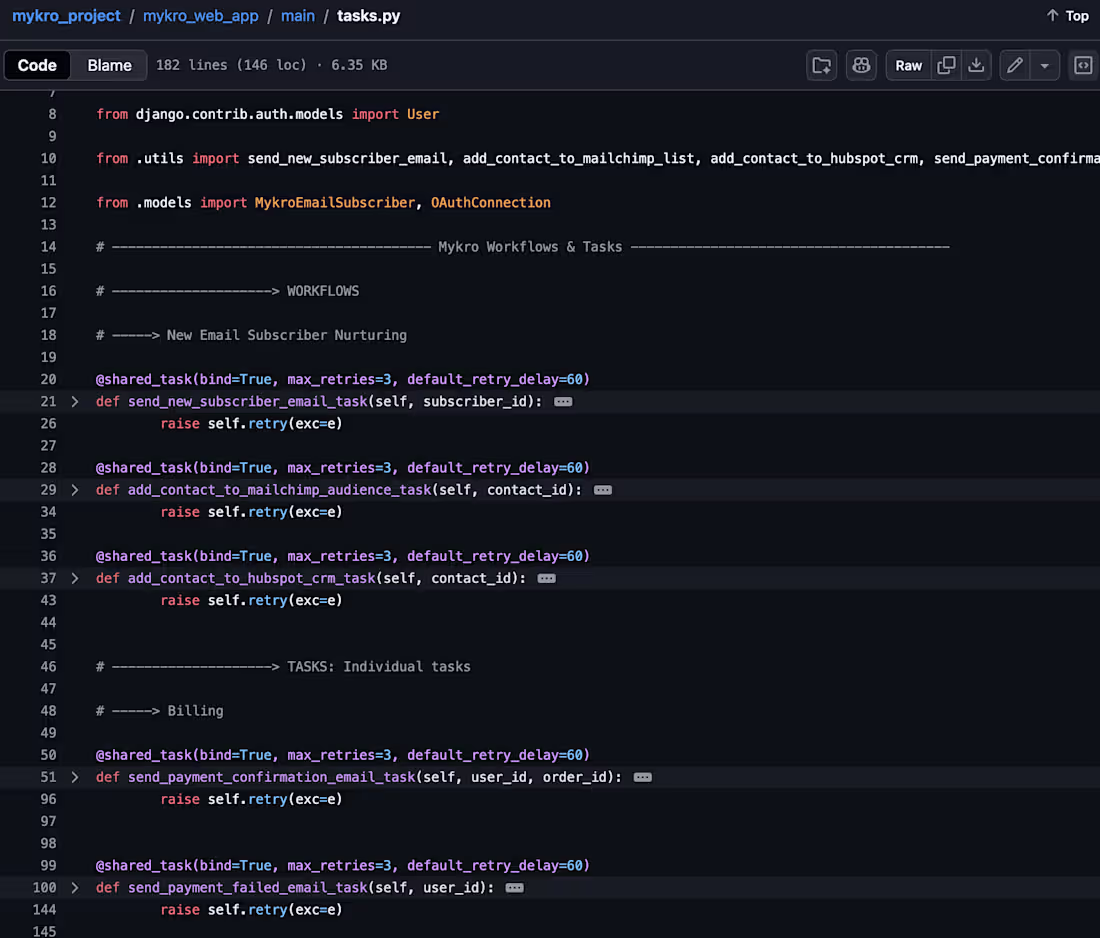Navigate to the main branch link
Image resolution: width=1100 pixels, height=938 pixels.
[298, 15]
